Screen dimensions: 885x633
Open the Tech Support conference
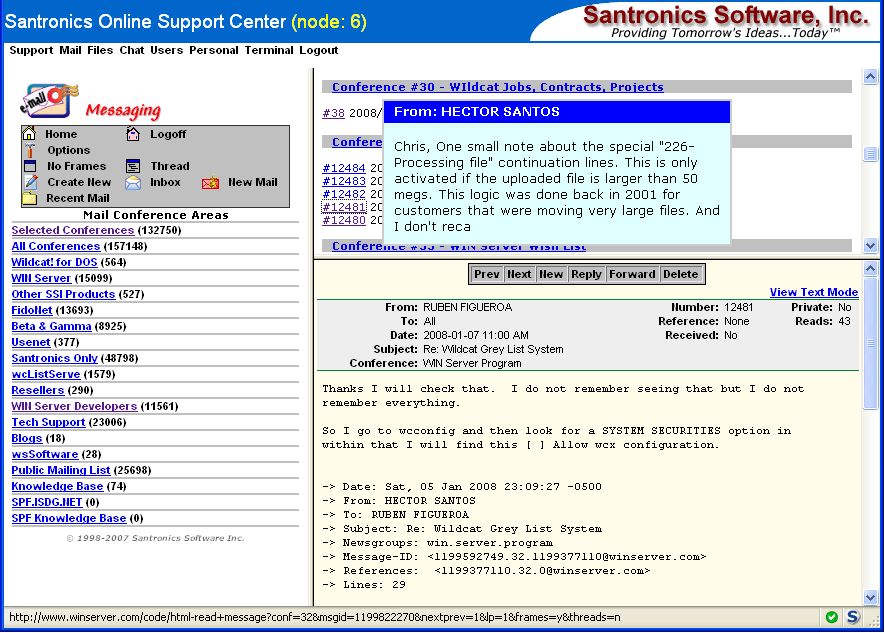(48, 422)
